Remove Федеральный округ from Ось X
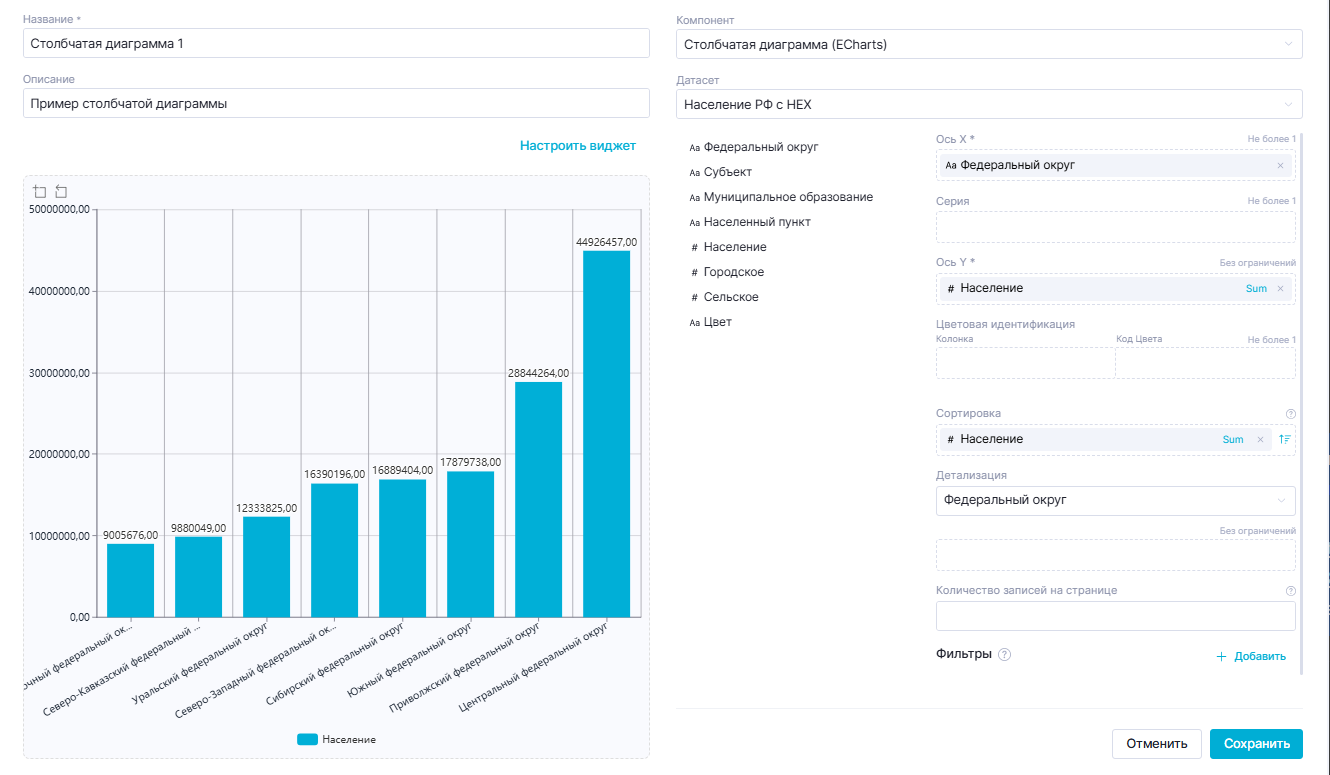 coord(1280,165)
